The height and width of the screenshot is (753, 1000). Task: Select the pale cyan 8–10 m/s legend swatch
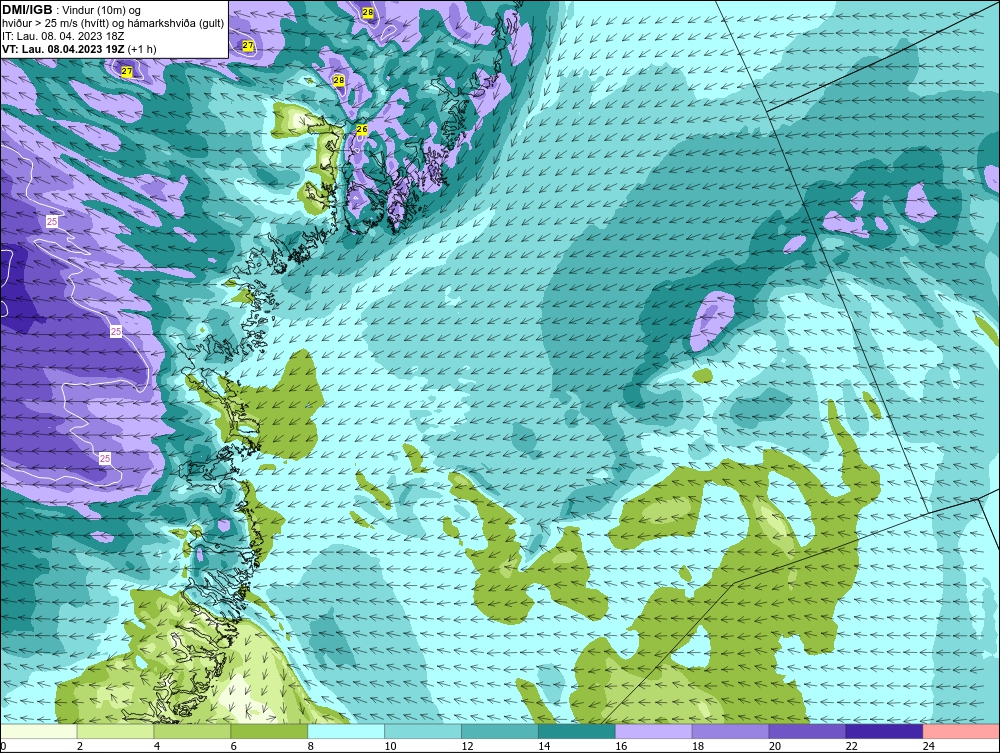(346, 731)
